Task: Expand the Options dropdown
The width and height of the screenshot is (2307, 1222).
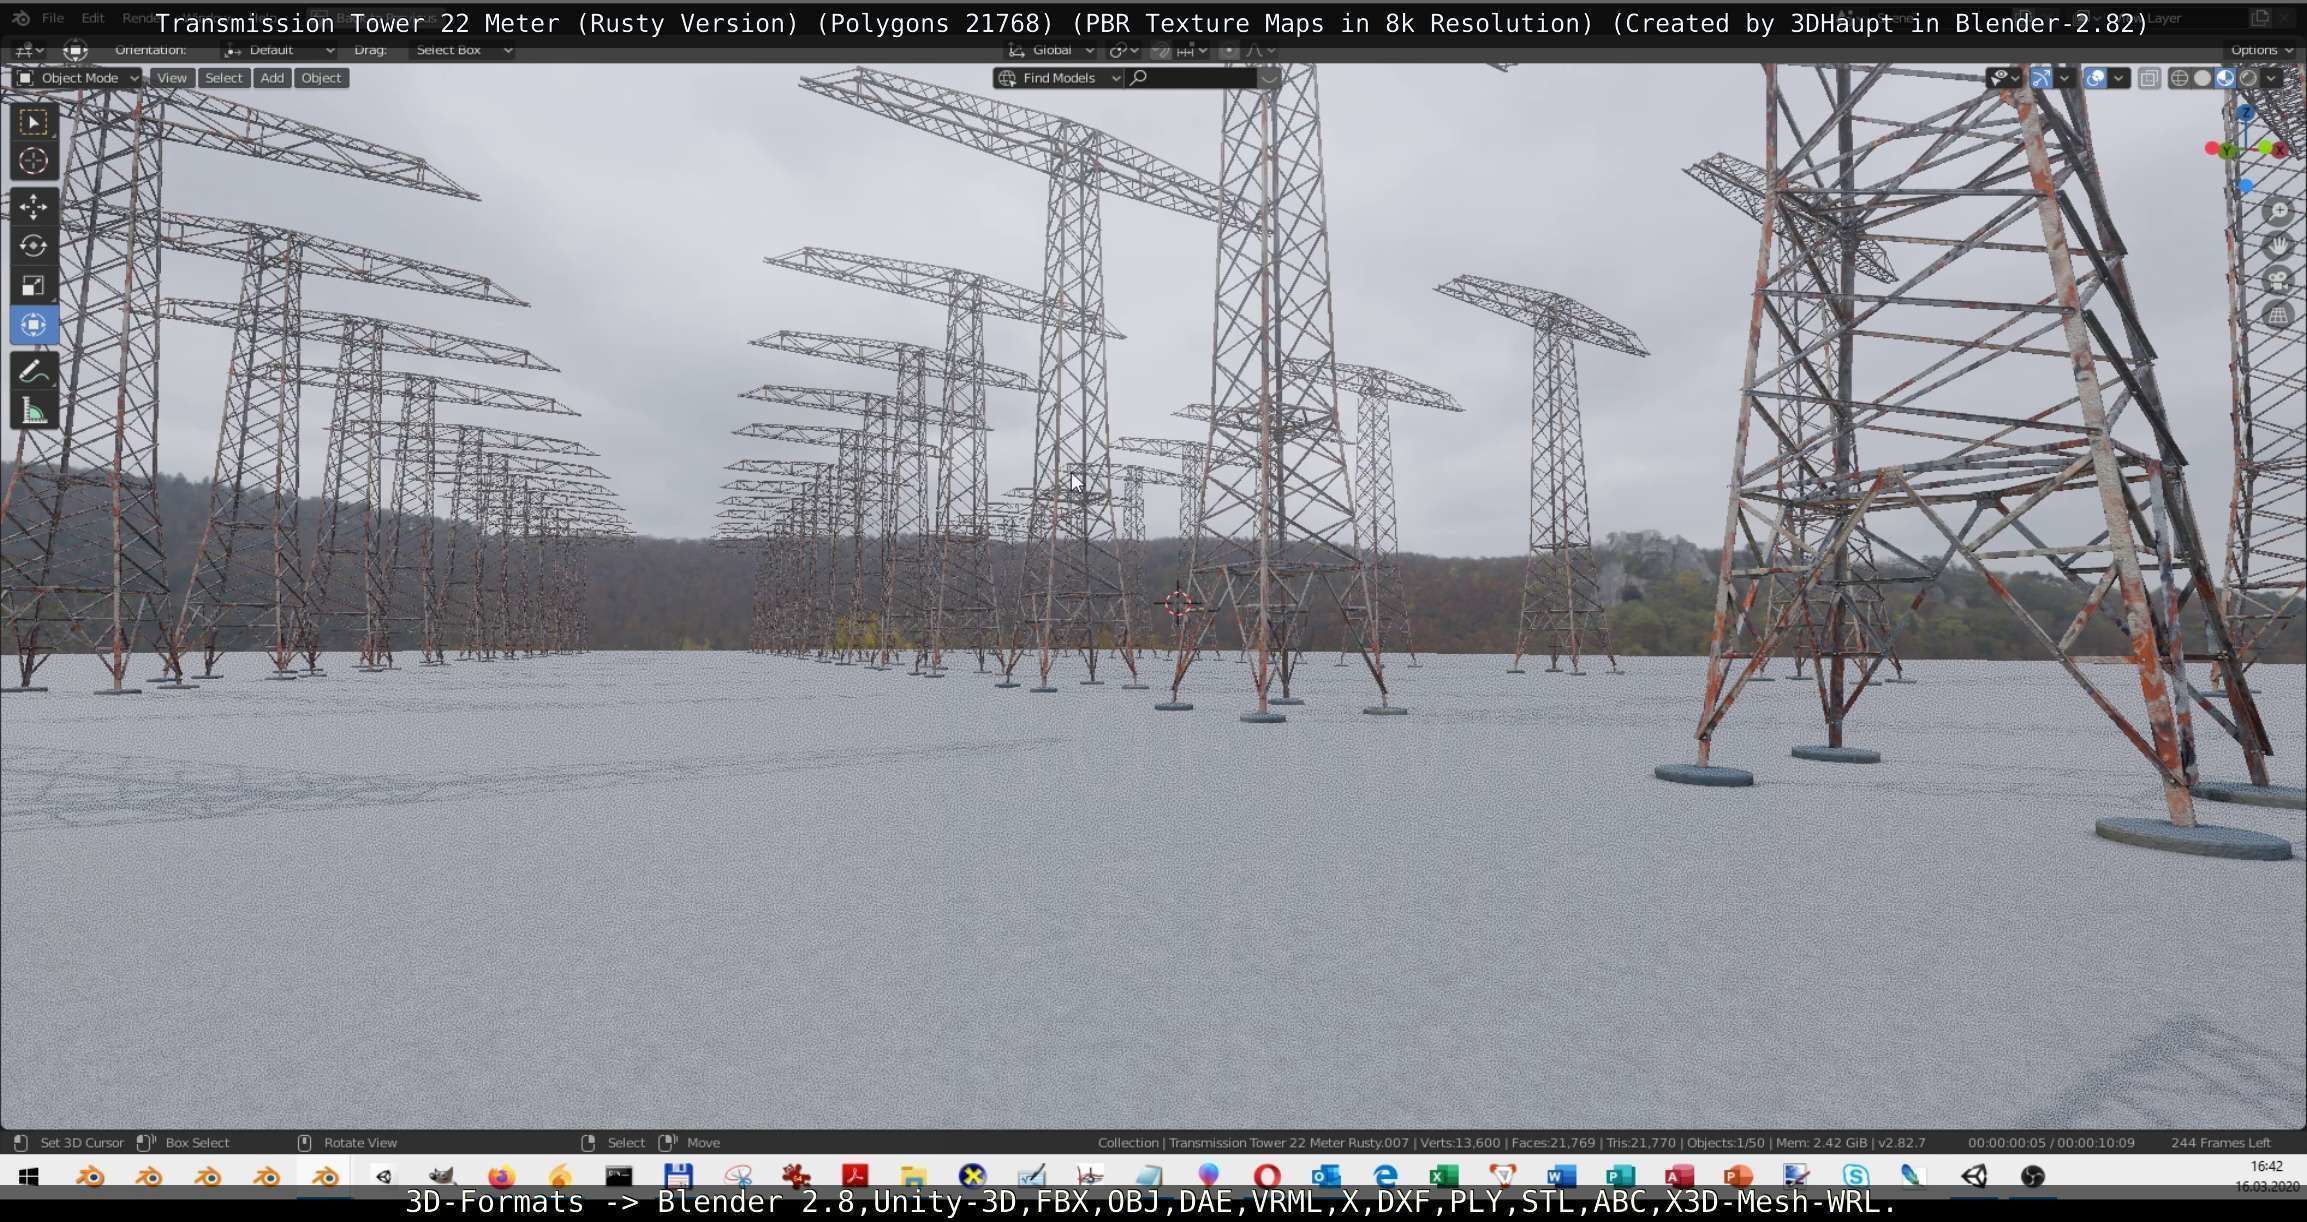Action: pyautogui.click(x=2261, y=50)
